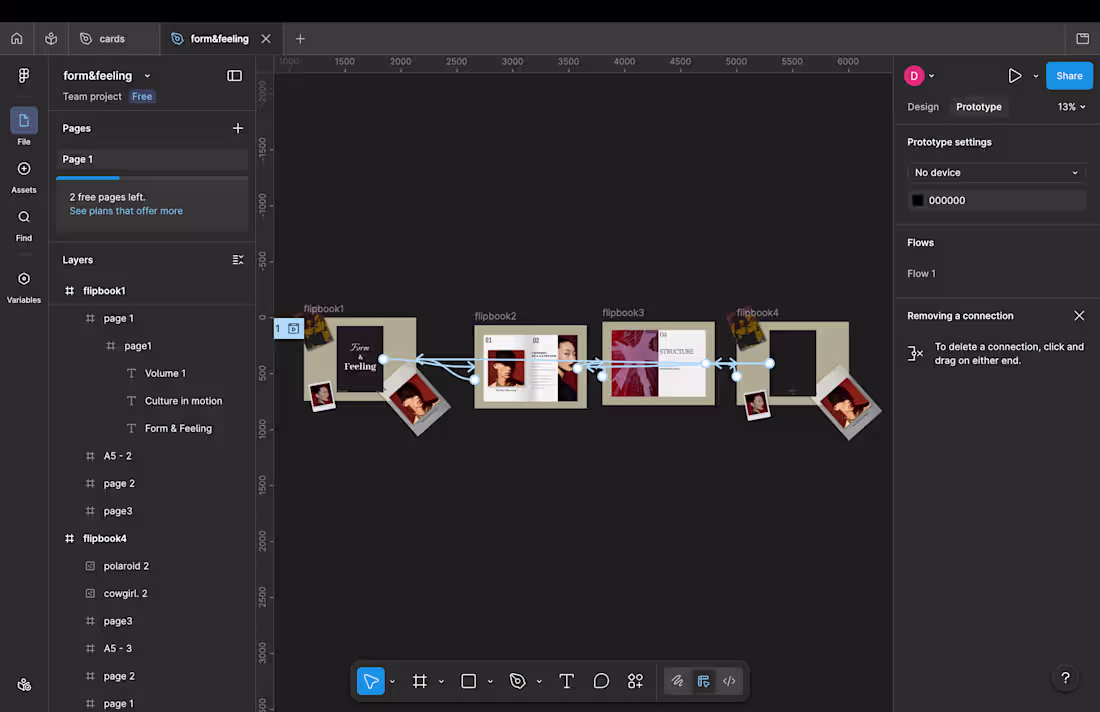
Task: Switch to the cards file tab
Action: (x=110, y=38)
